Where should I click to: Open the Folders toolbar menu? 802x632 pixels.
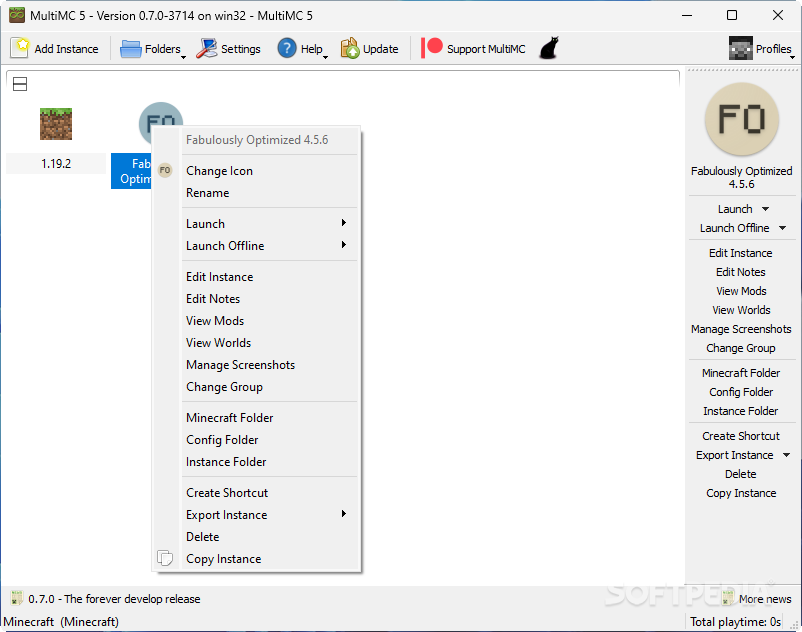153,49
